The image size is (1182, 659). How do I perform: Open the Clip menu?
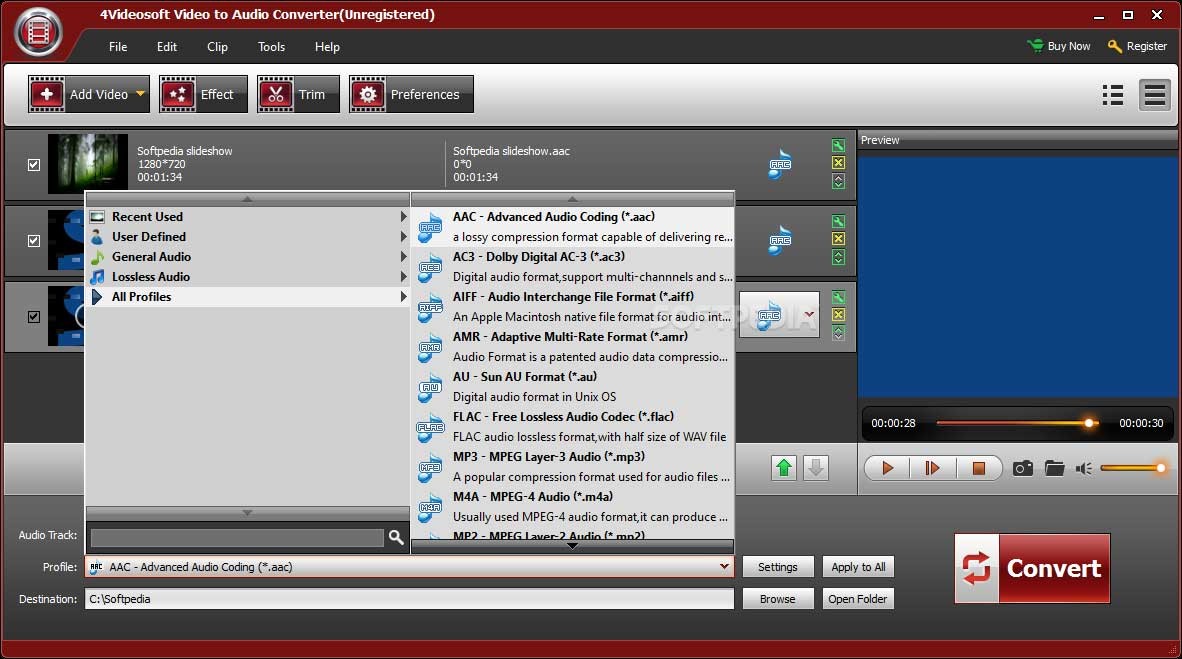[217, 47]
